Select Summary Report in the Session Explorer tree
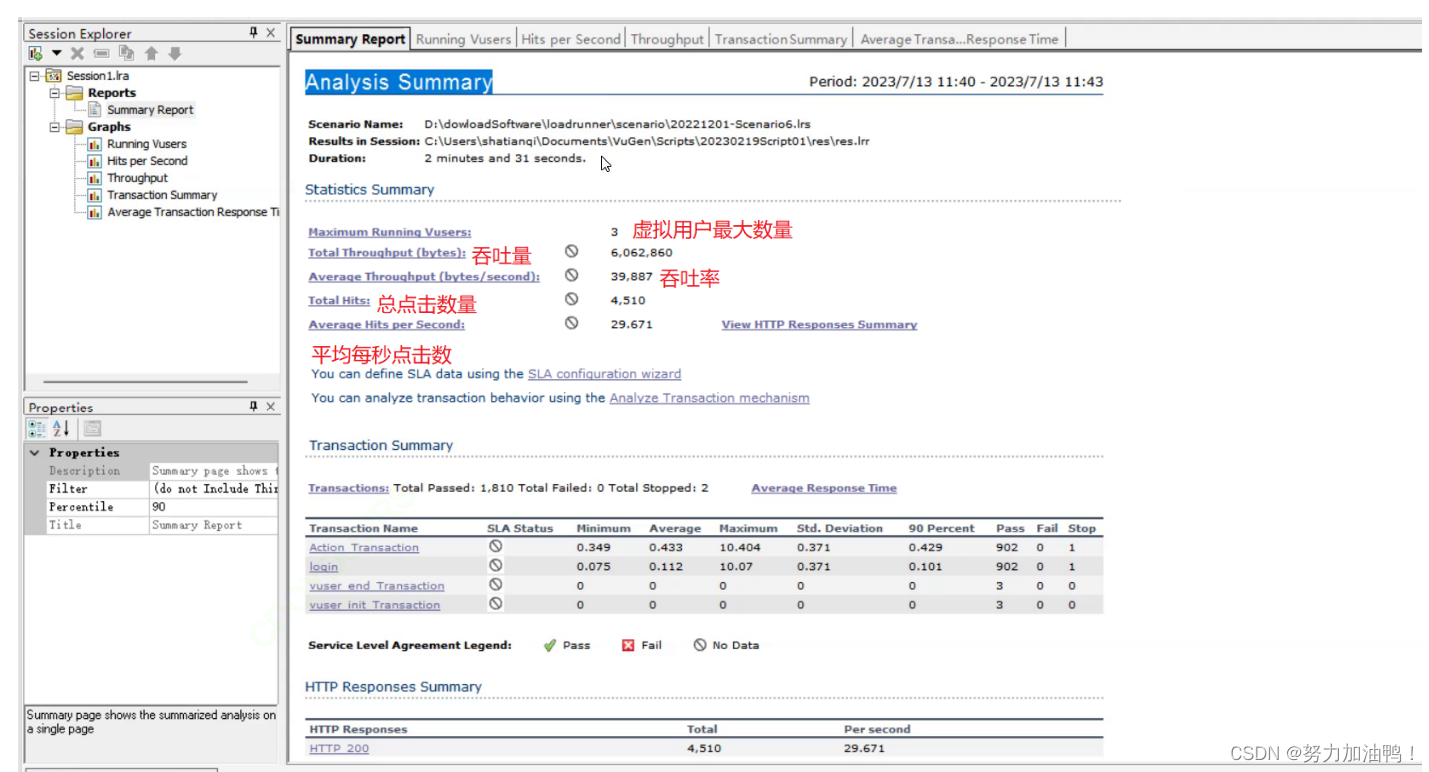1429x772 pixels. pyautogui.click(x=150, y=110)
